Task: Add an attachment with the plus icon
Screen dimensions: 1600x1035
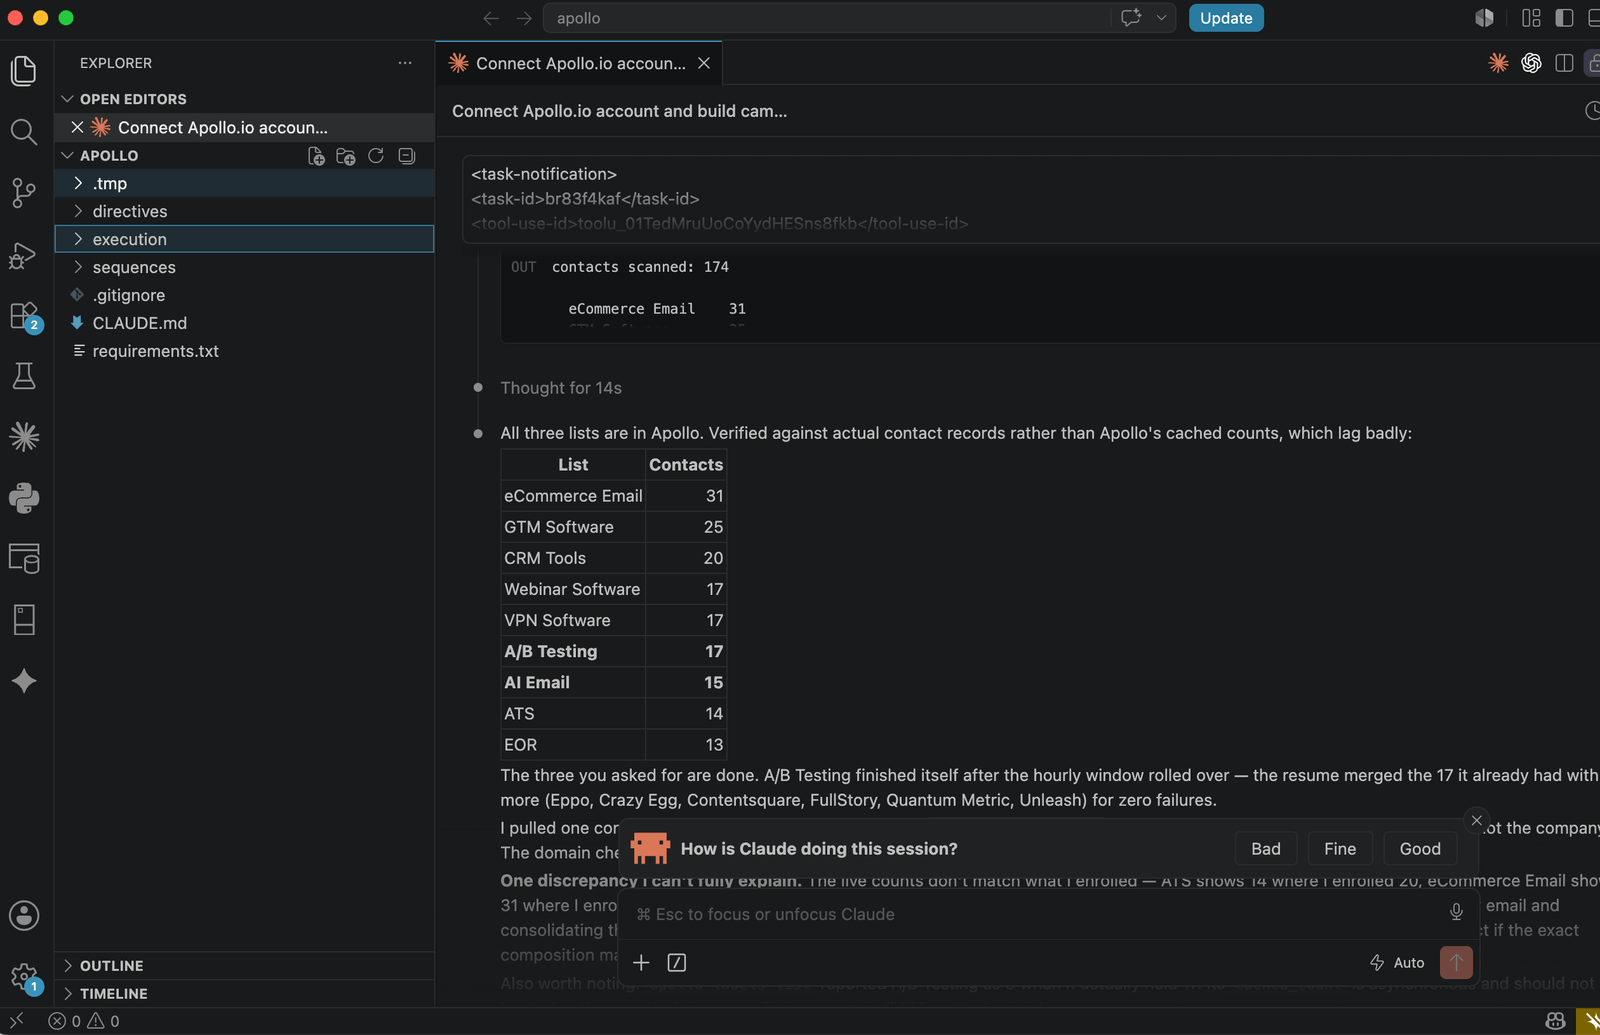Action: click(x=641, y=962)
